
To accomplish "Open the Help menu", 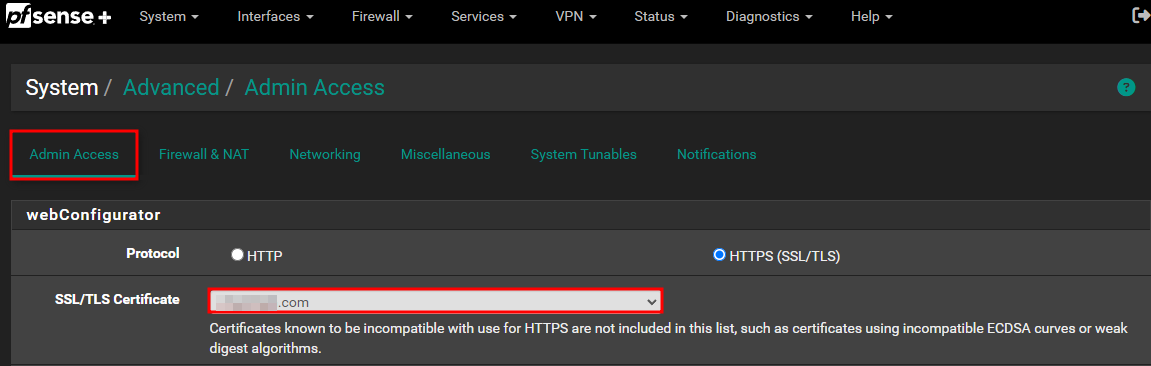I will pos(871,16).
